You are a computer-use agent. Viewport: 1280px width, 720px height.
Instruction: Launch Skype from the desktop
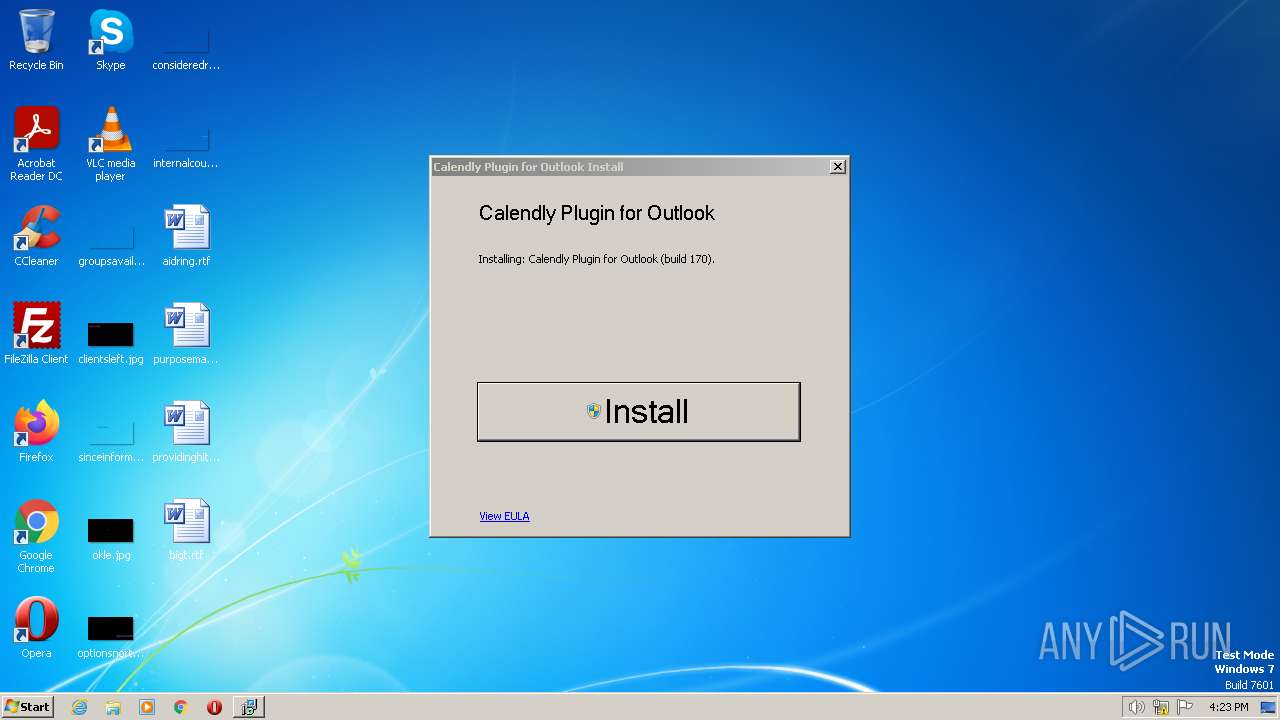(110, 40)
